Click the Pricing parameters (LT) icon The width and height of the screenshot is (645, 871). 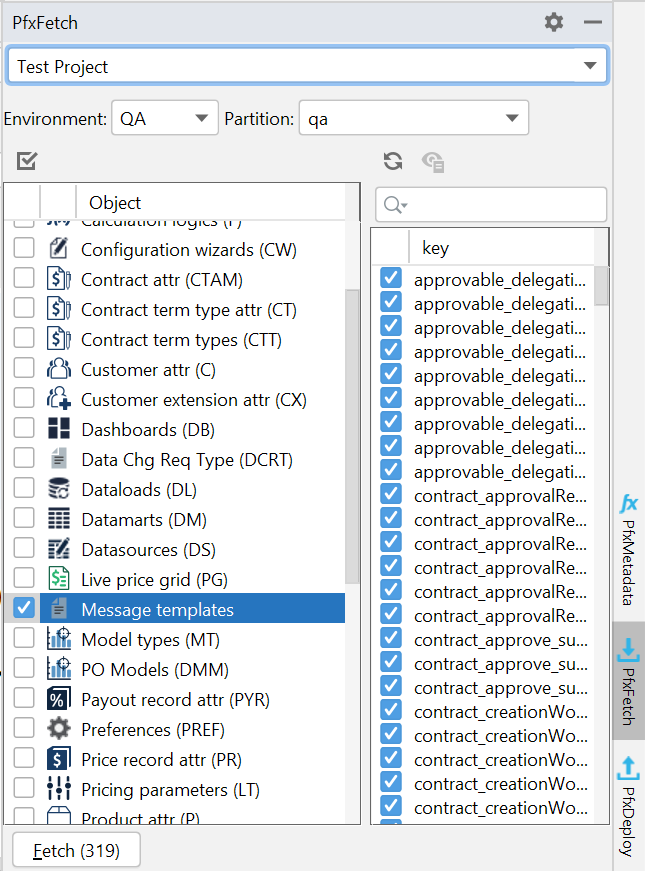click(x=58, y=789)
